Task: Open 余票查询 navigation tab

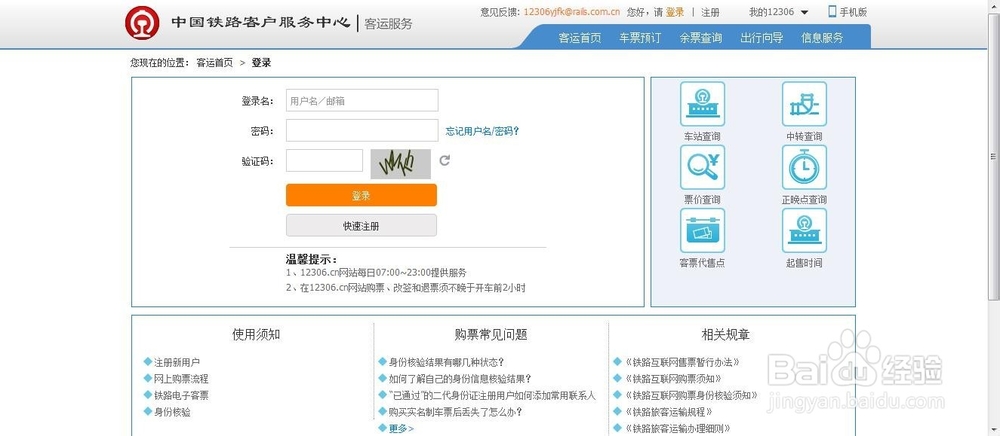Action: coord(701,38)
